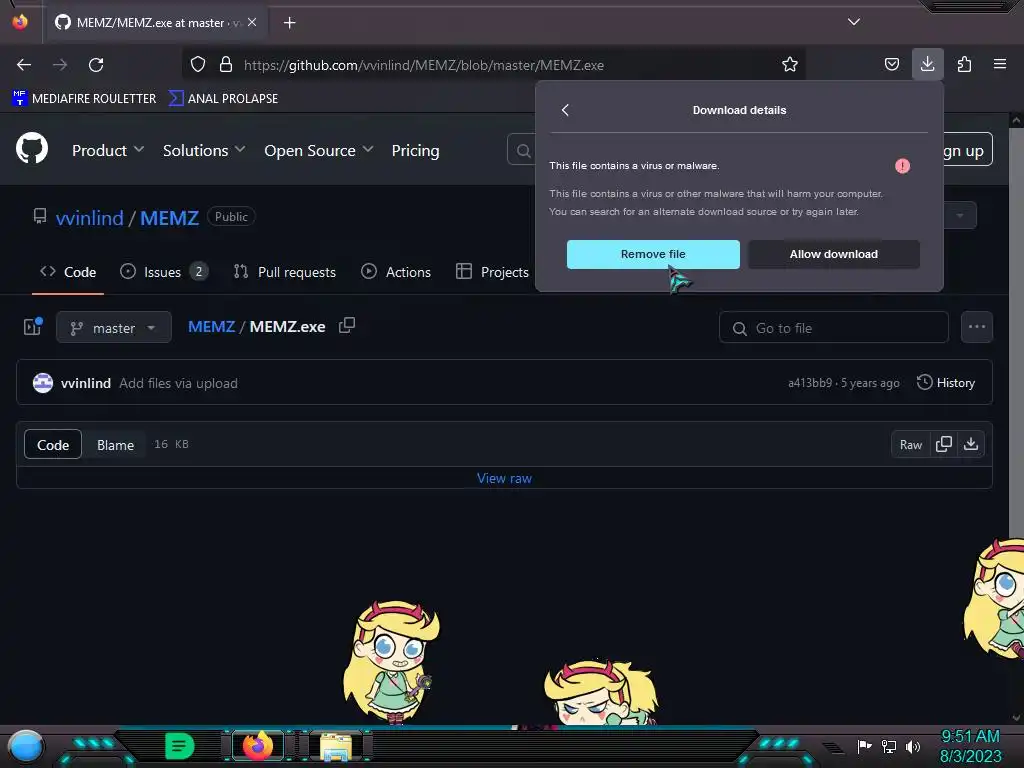Select the Issues tab

[x=164, y=272]
